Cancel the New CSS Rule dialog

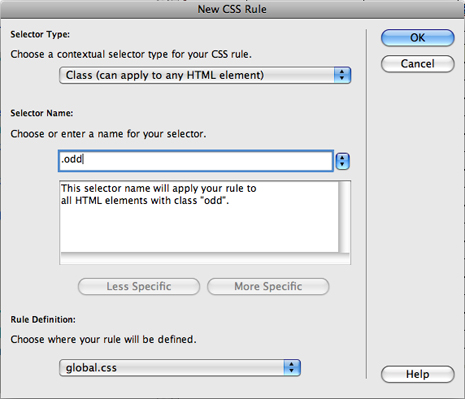[x=417, y=64]
